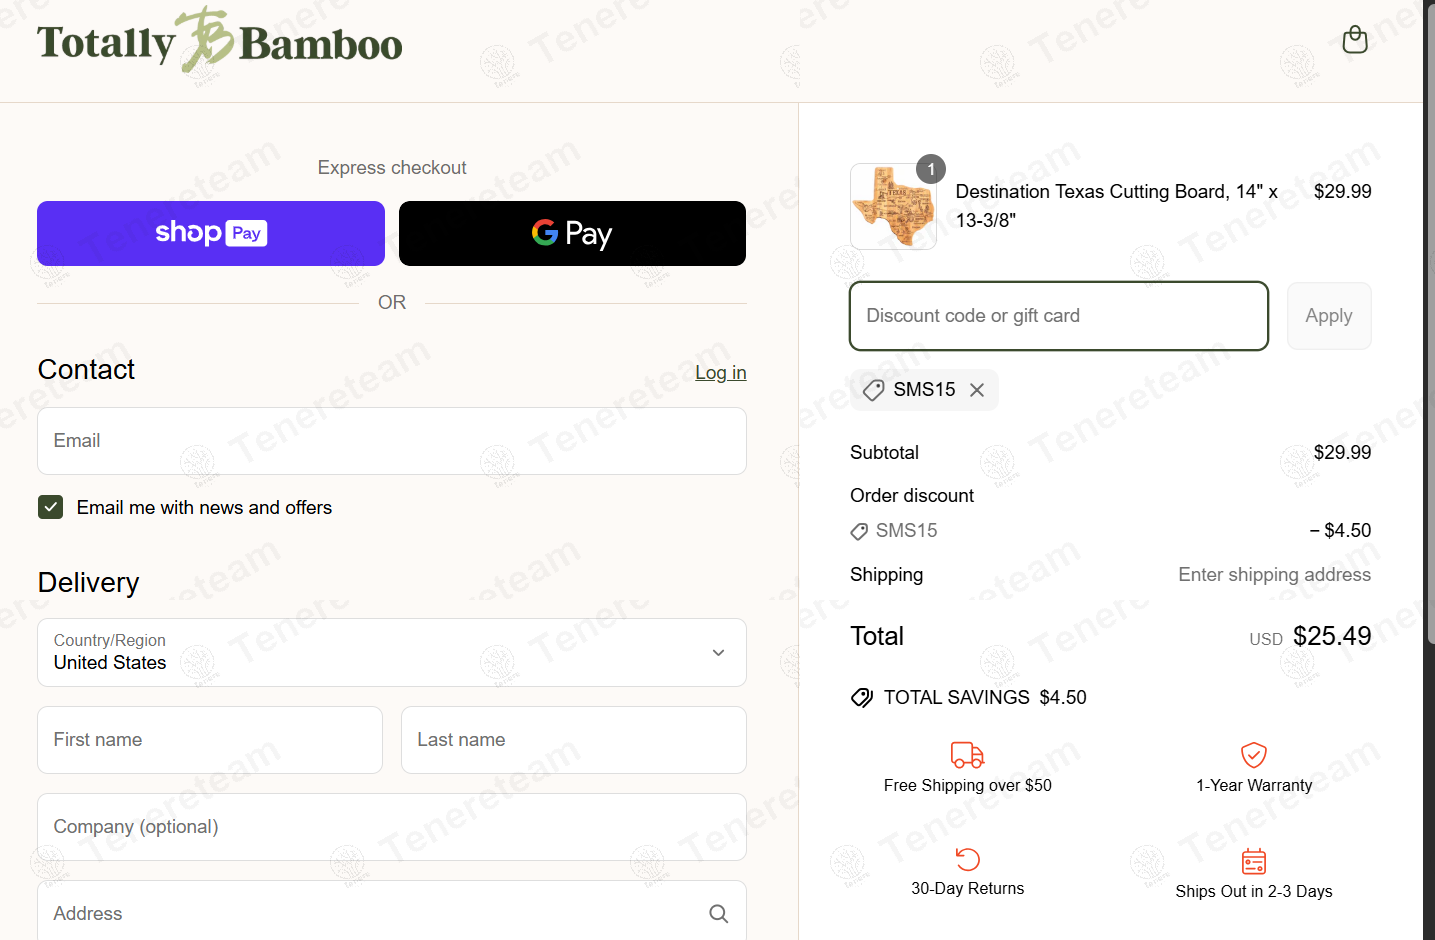The width and height of the screenshot is (1435, 940).
Task: Click the address search magnifier icon
Action: [718, 913]
